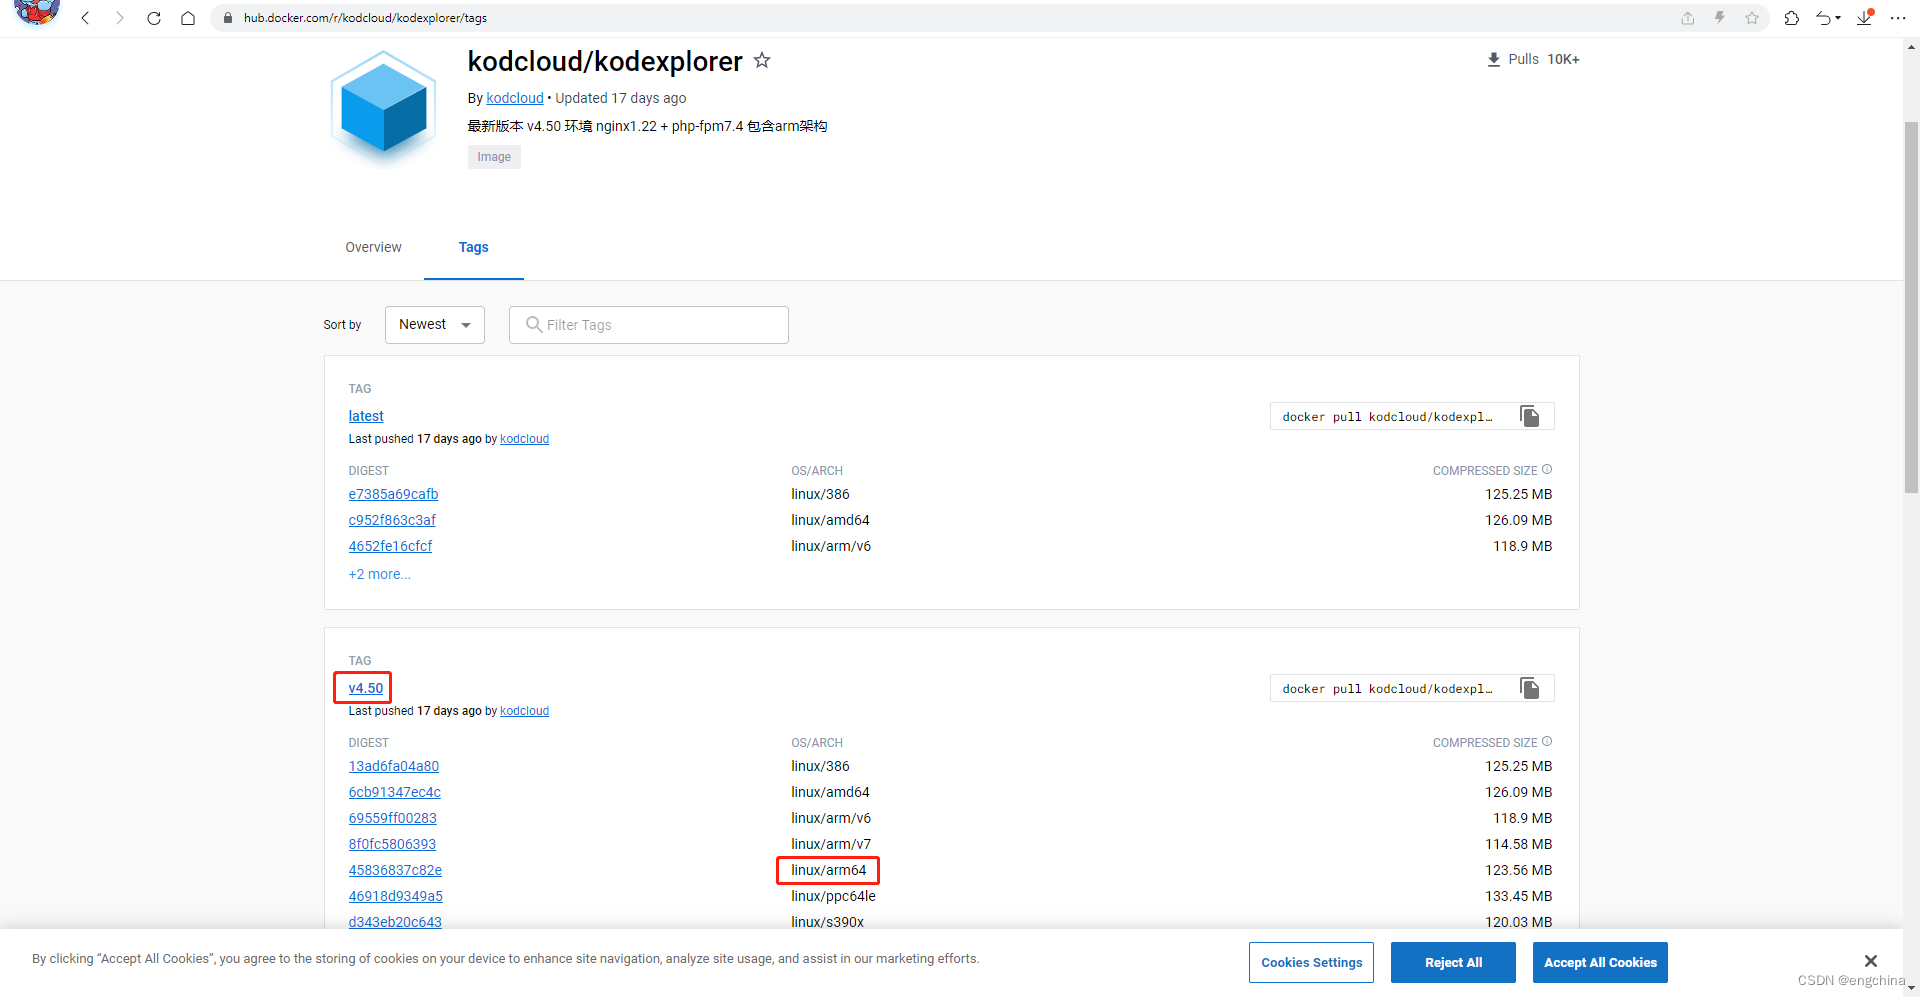This screenshot has width=1920, height=997.
Task: Click the kodexplorer blue cube logo
Action: [384, 108]
